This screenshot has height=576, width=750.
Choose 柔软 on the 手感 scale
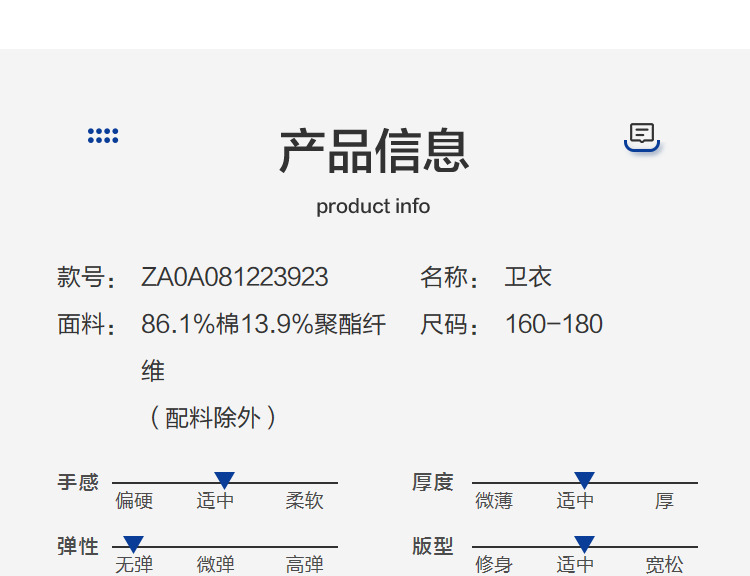[305, 501]
